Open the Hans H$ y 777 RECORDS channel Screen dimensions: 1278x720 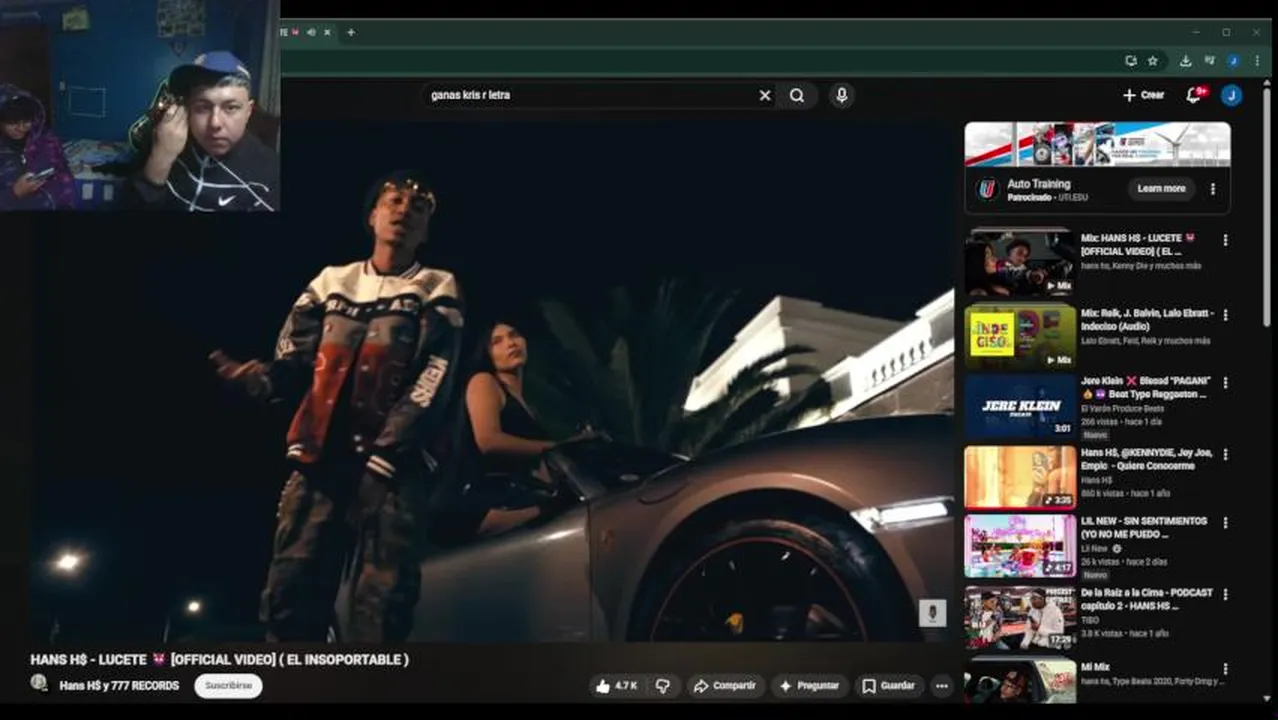point(119,686)
